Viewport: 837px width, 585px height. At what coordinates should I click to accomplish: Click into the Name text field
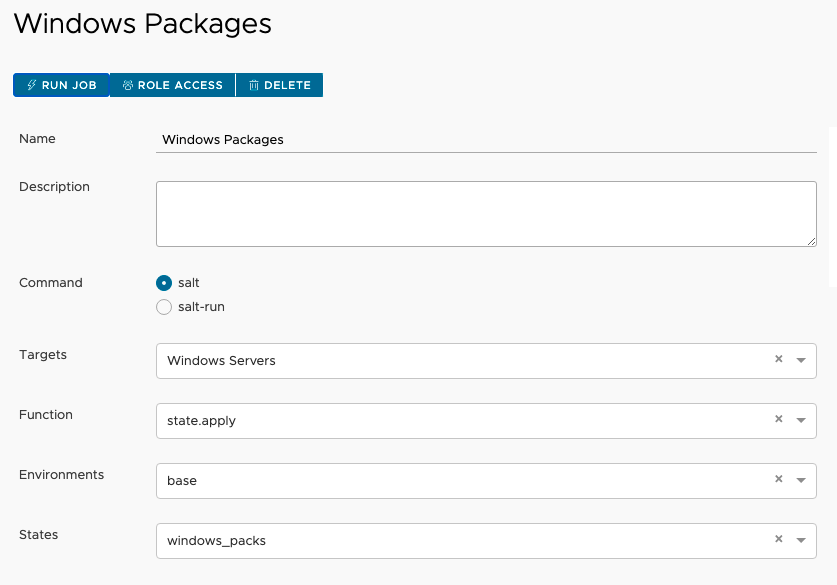click(486, 140)
